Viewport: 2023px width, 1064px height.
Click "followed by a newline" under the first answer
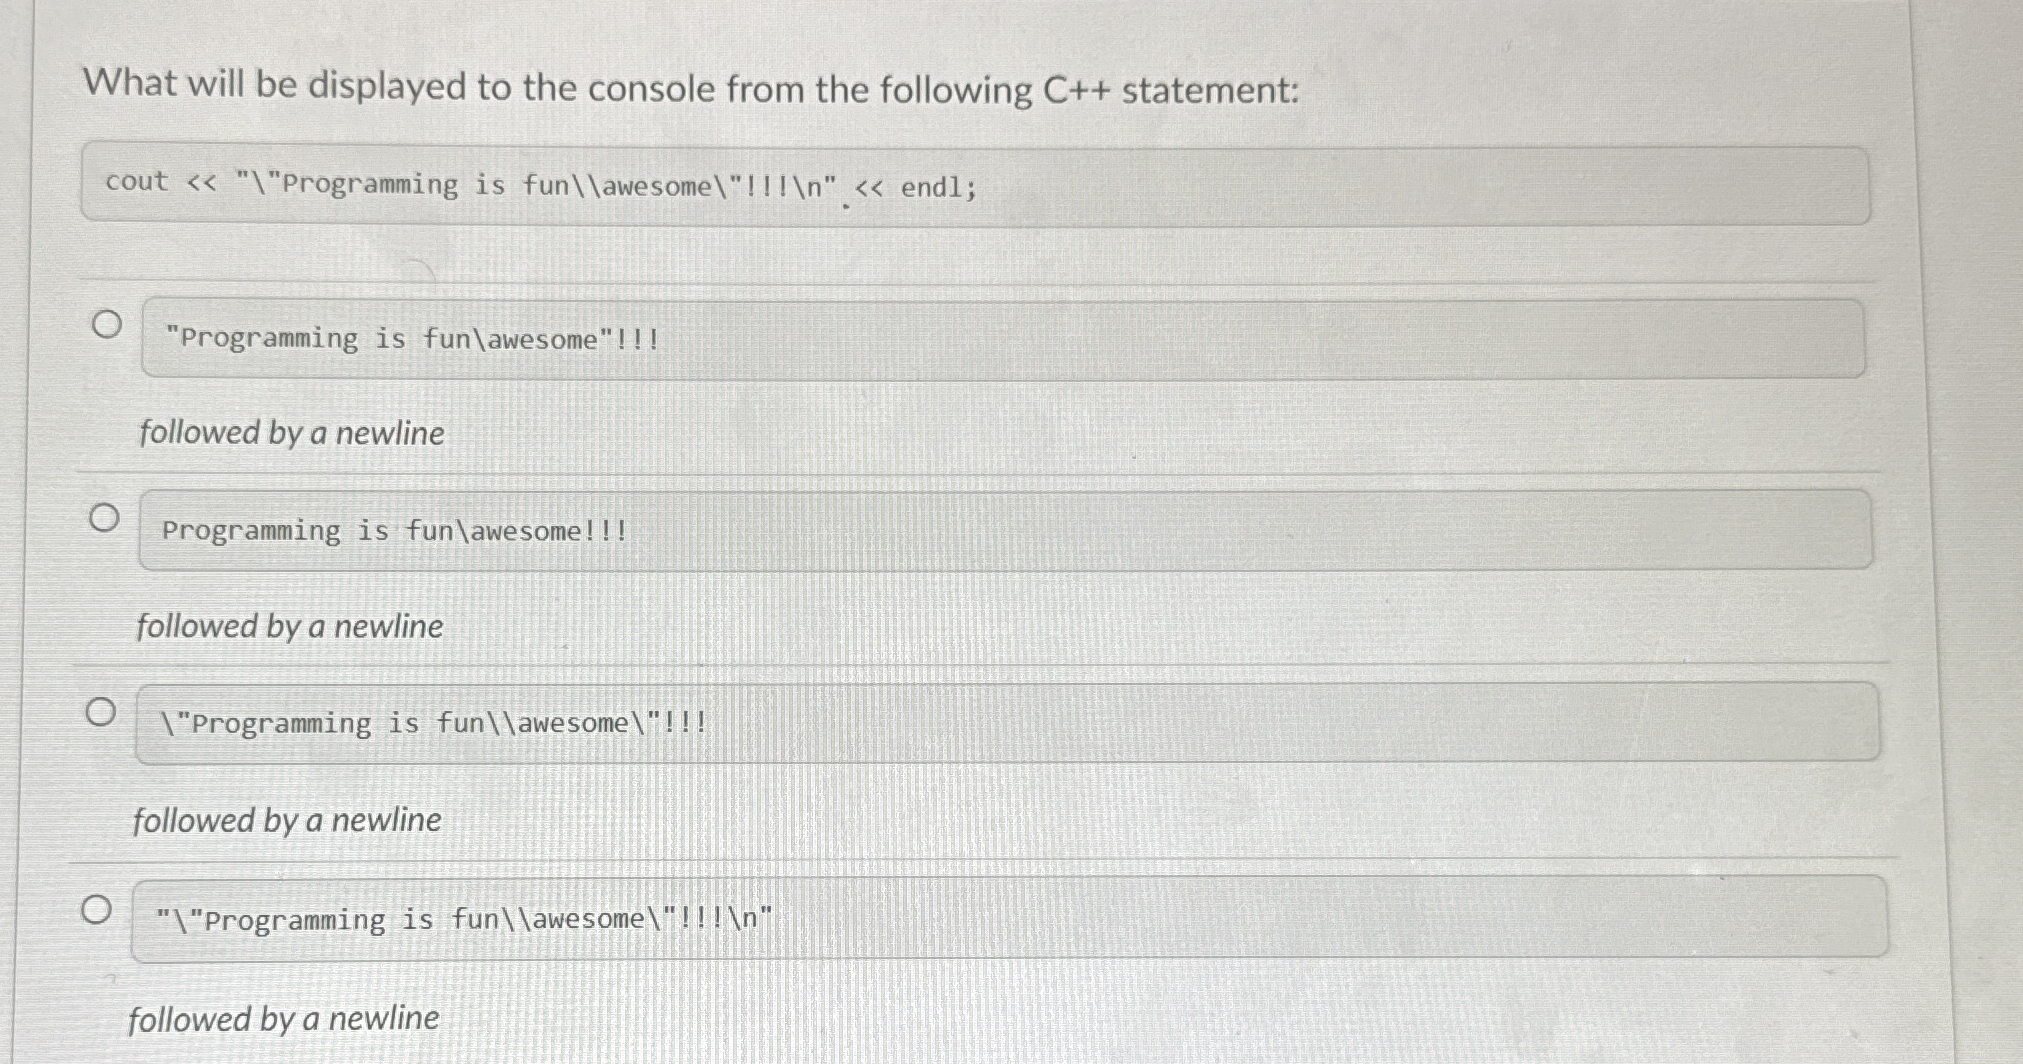tap(292, 433)
